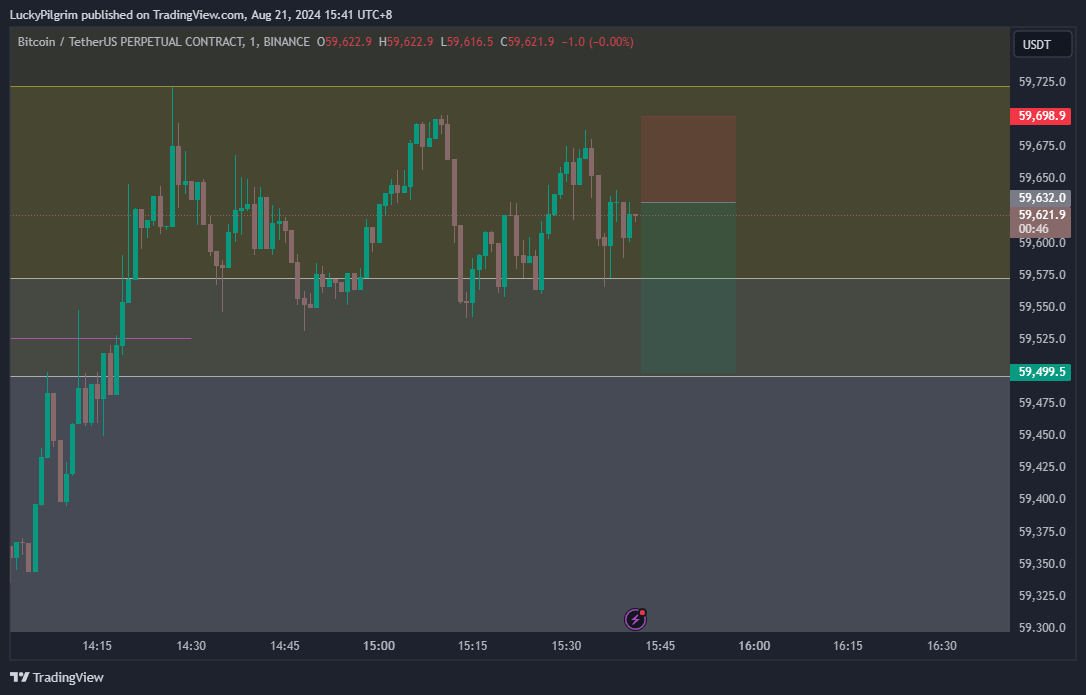The height and width of the screenshot is (695, 1086).
Task: Click the gray 59,632.0 entry price label
Action: [x=1040, y=198]
